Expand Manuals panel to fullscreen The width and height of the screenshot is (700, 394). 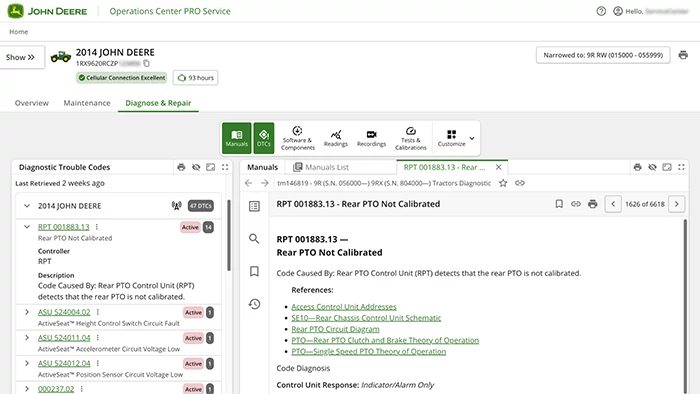point(681,167)
